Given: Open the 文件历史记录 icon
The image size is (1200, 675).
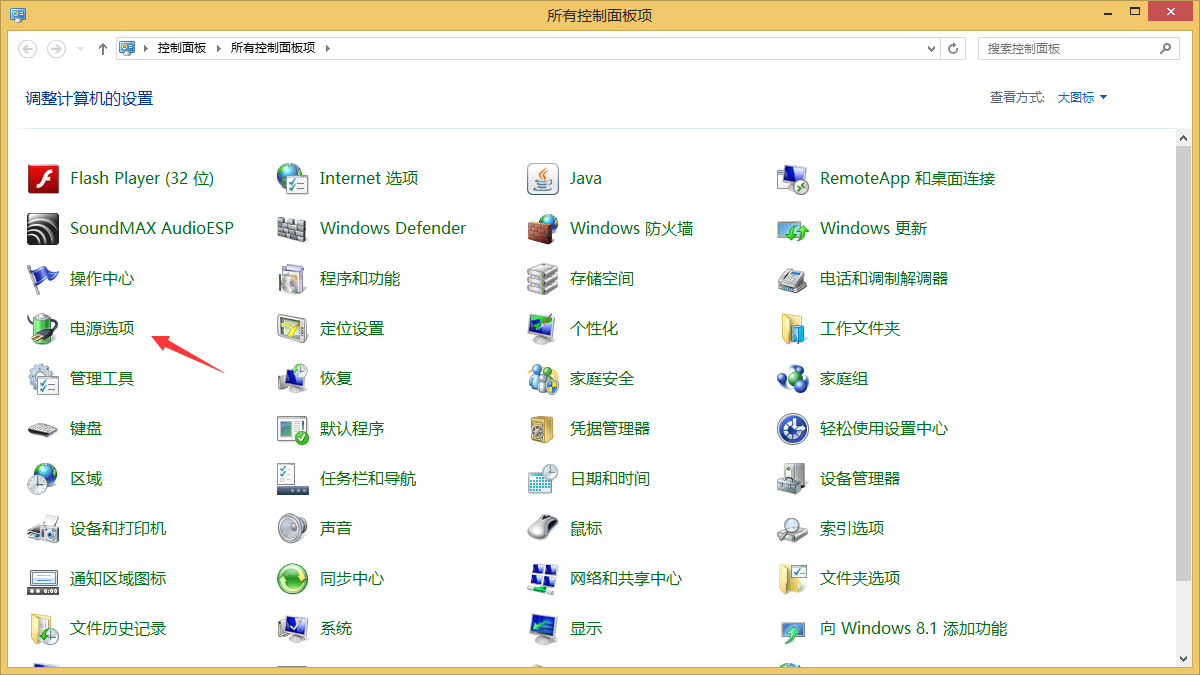Looking at the screenshot, I should coord(43,629).
